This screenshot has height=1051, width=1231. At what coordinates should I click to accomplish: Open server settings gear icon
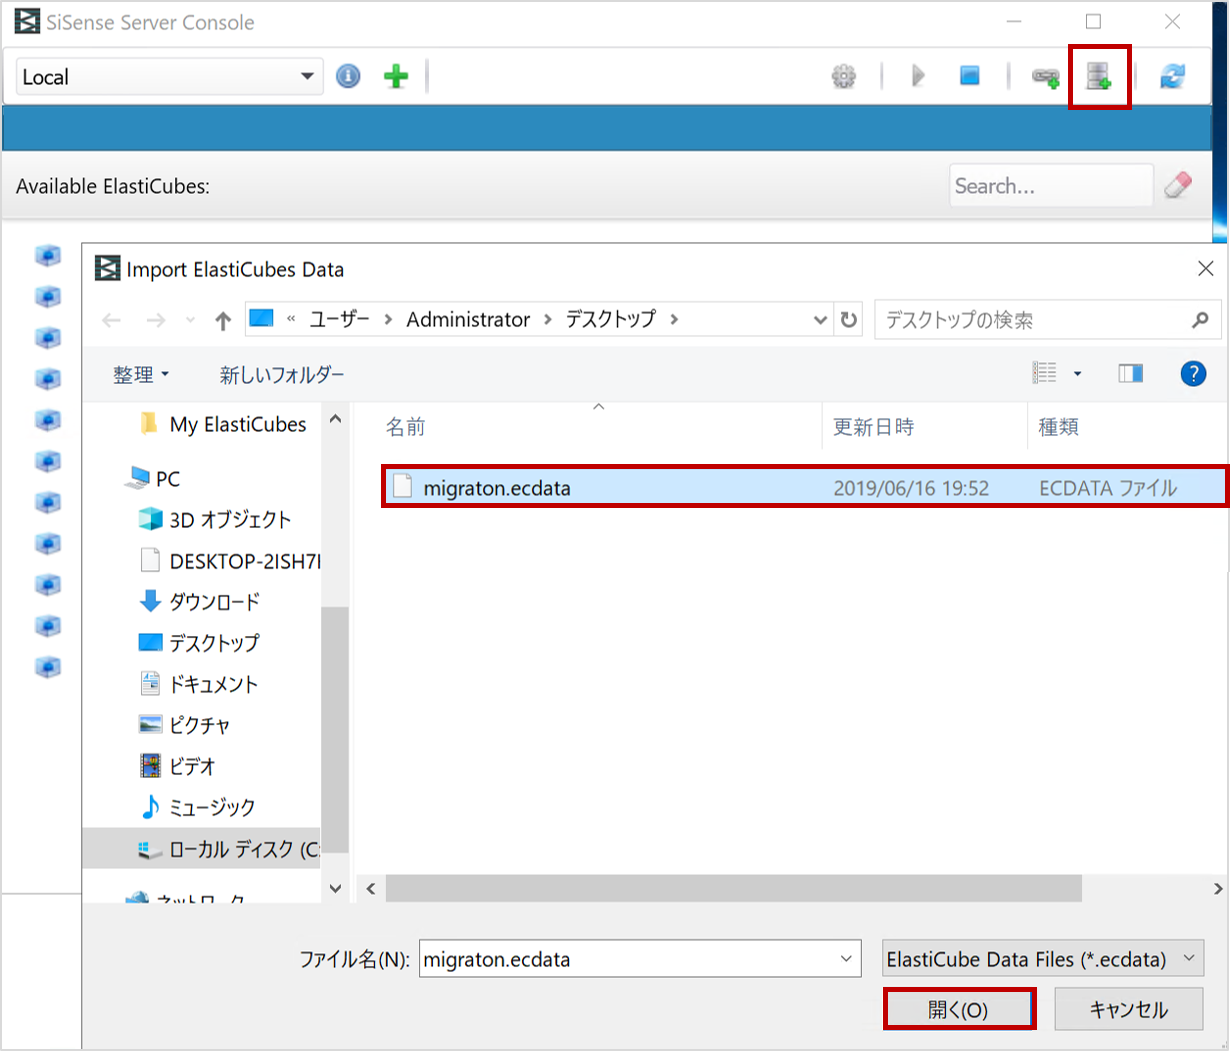[x=844, y=76]
